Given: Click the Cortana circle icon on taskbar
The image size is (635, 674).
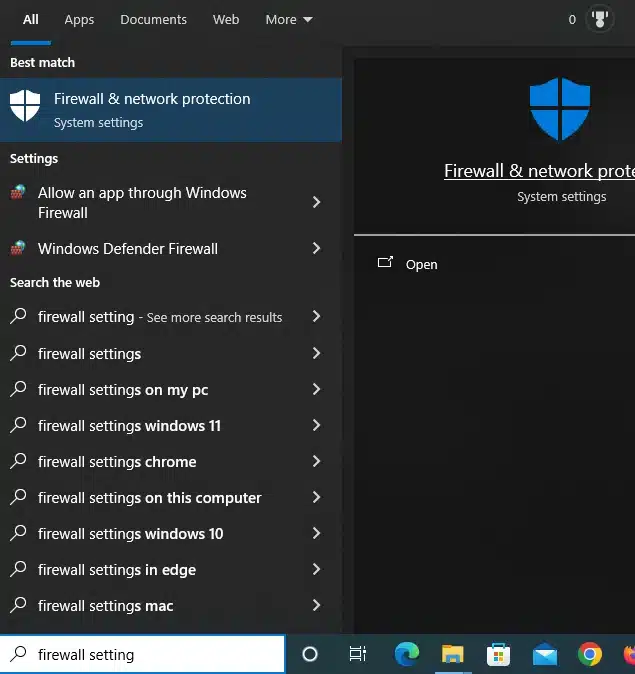Looking at the screenshot, I should tap(310, 654).
